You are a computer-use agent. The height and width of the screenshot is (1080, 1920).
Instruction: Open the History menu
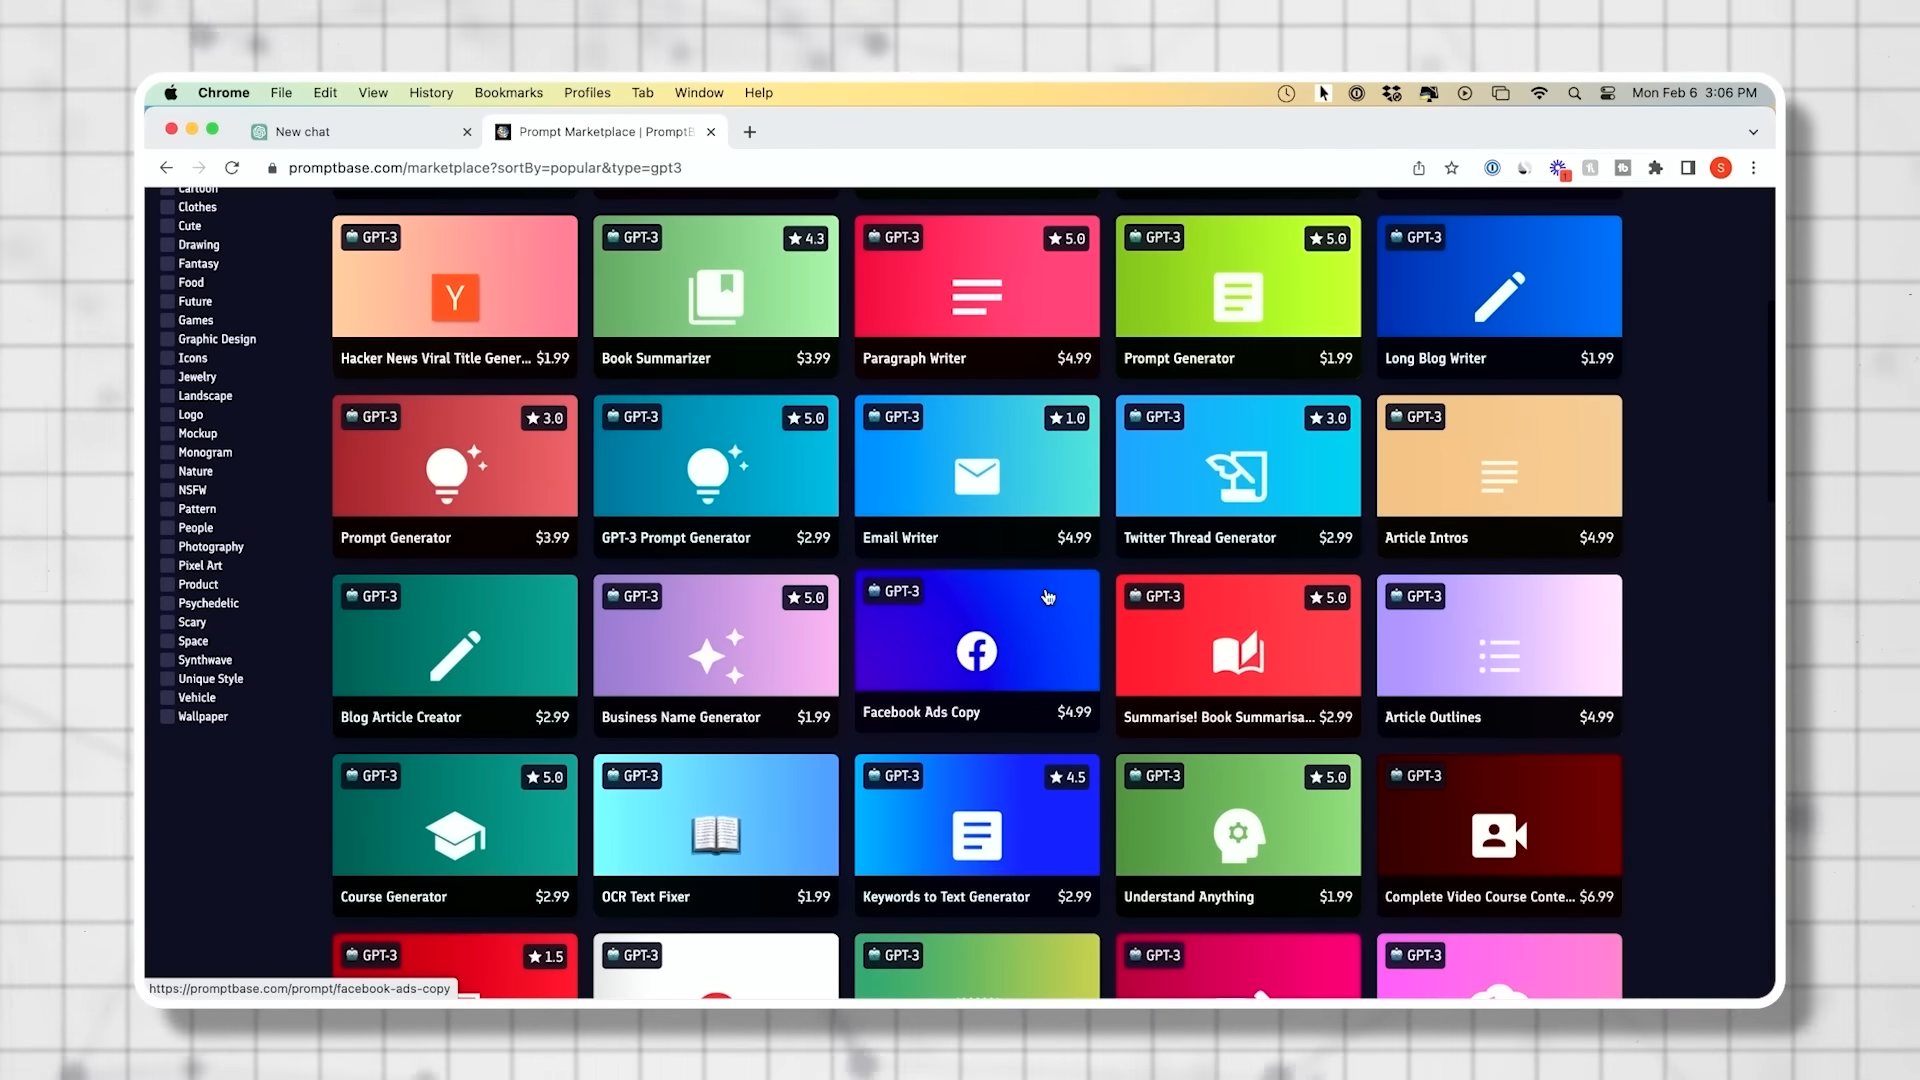(430, 93)
